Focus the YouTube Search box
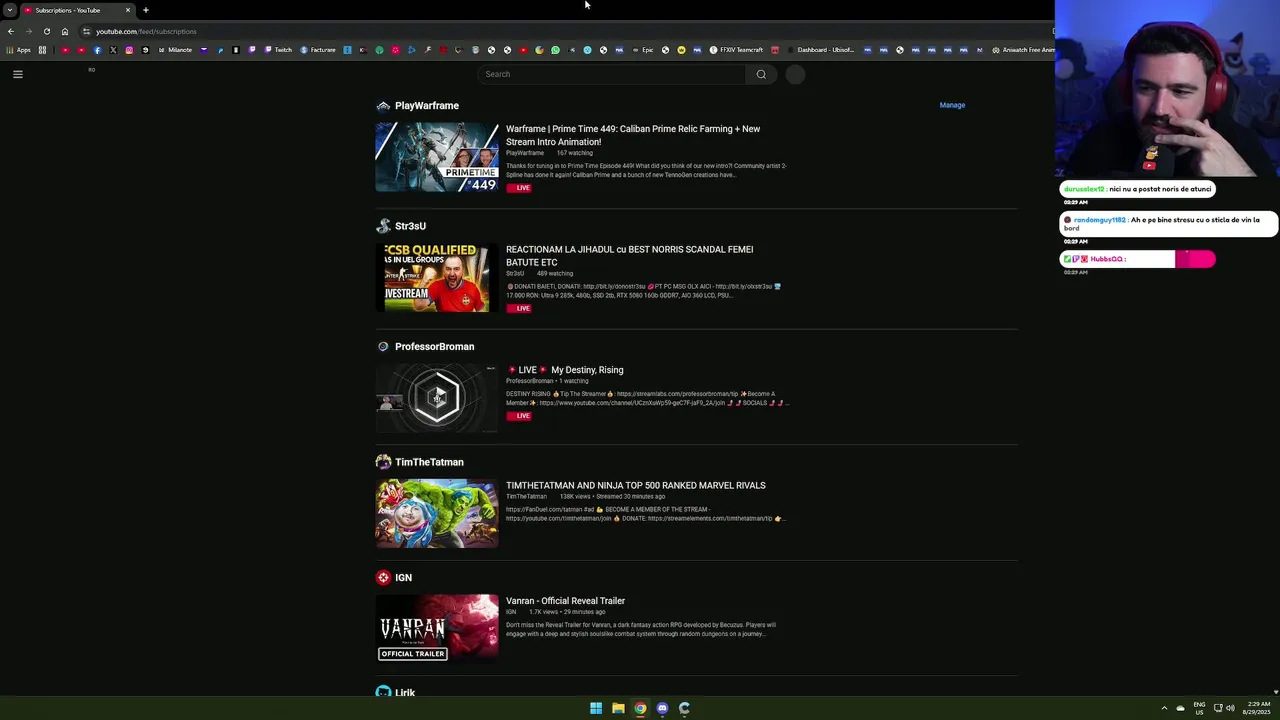Viewport: 1280px width, 720px height. [x=611, y=74]
